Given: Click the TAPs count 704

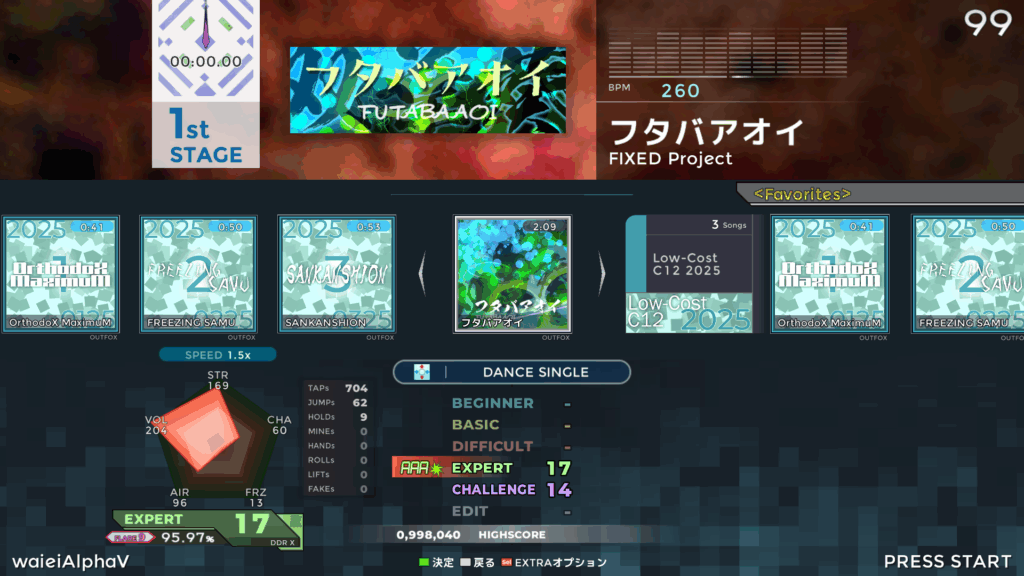Looking at the screenshot, I should 357,389.
